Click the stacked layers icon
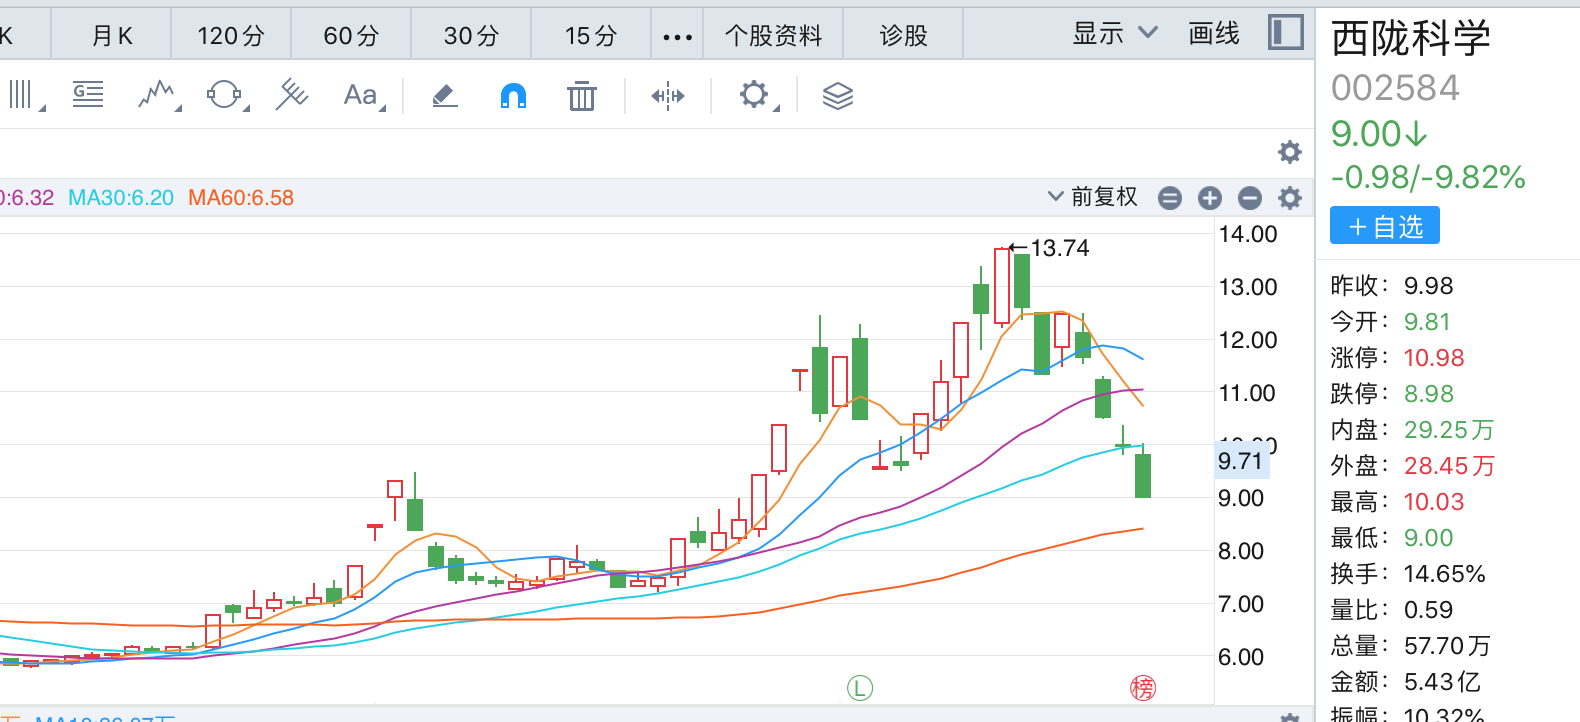Screen dimensions: 1580x722 (x=837, y=96)
